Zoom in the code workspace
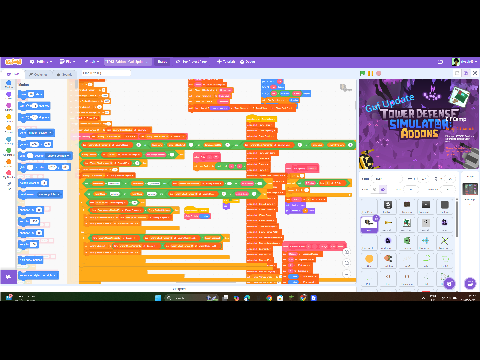The image size is (480, 360). pos(347,252)
